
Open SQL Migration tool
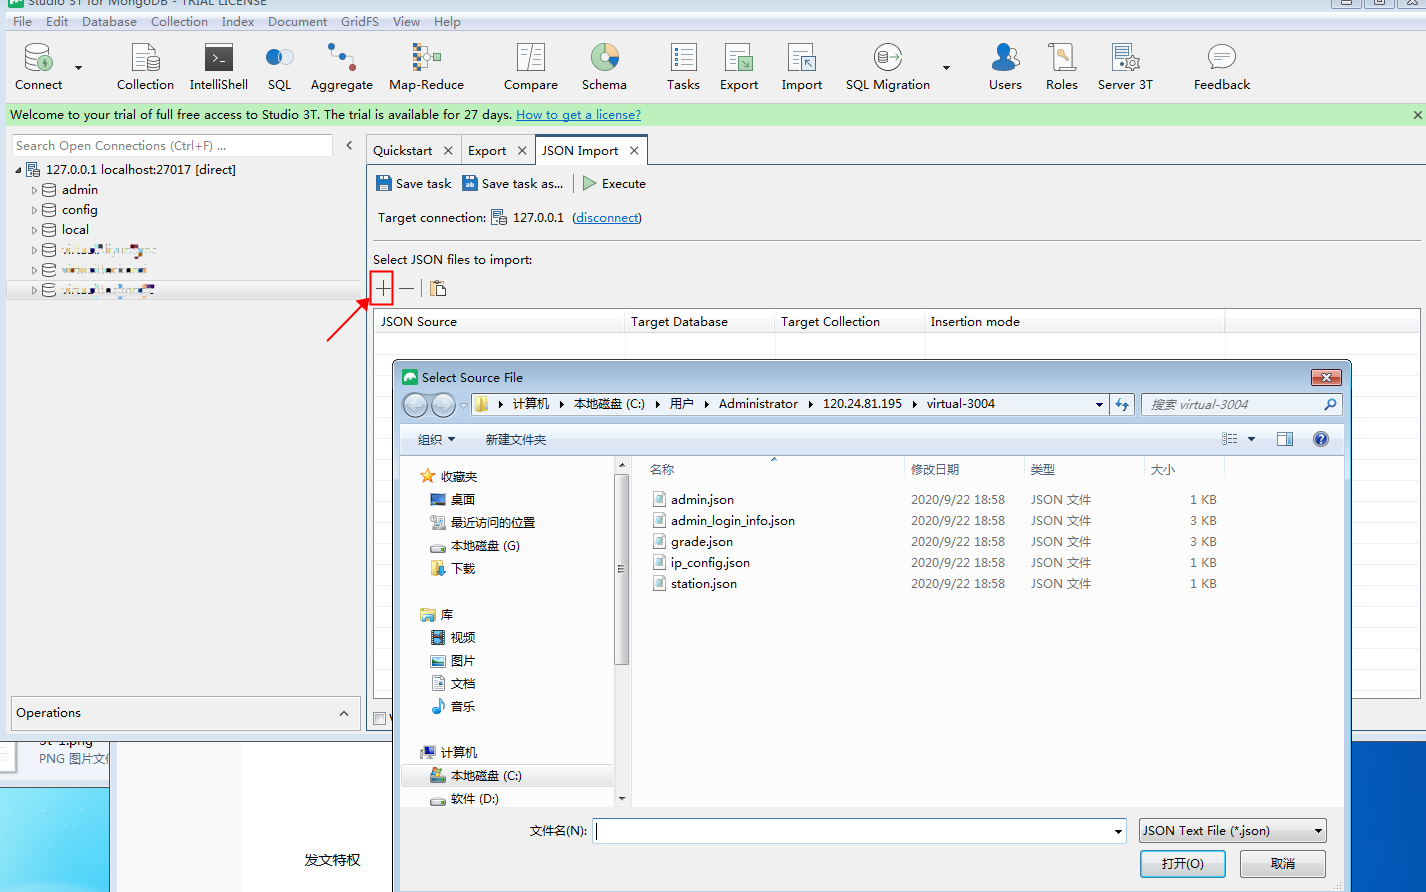click(888, 67)
